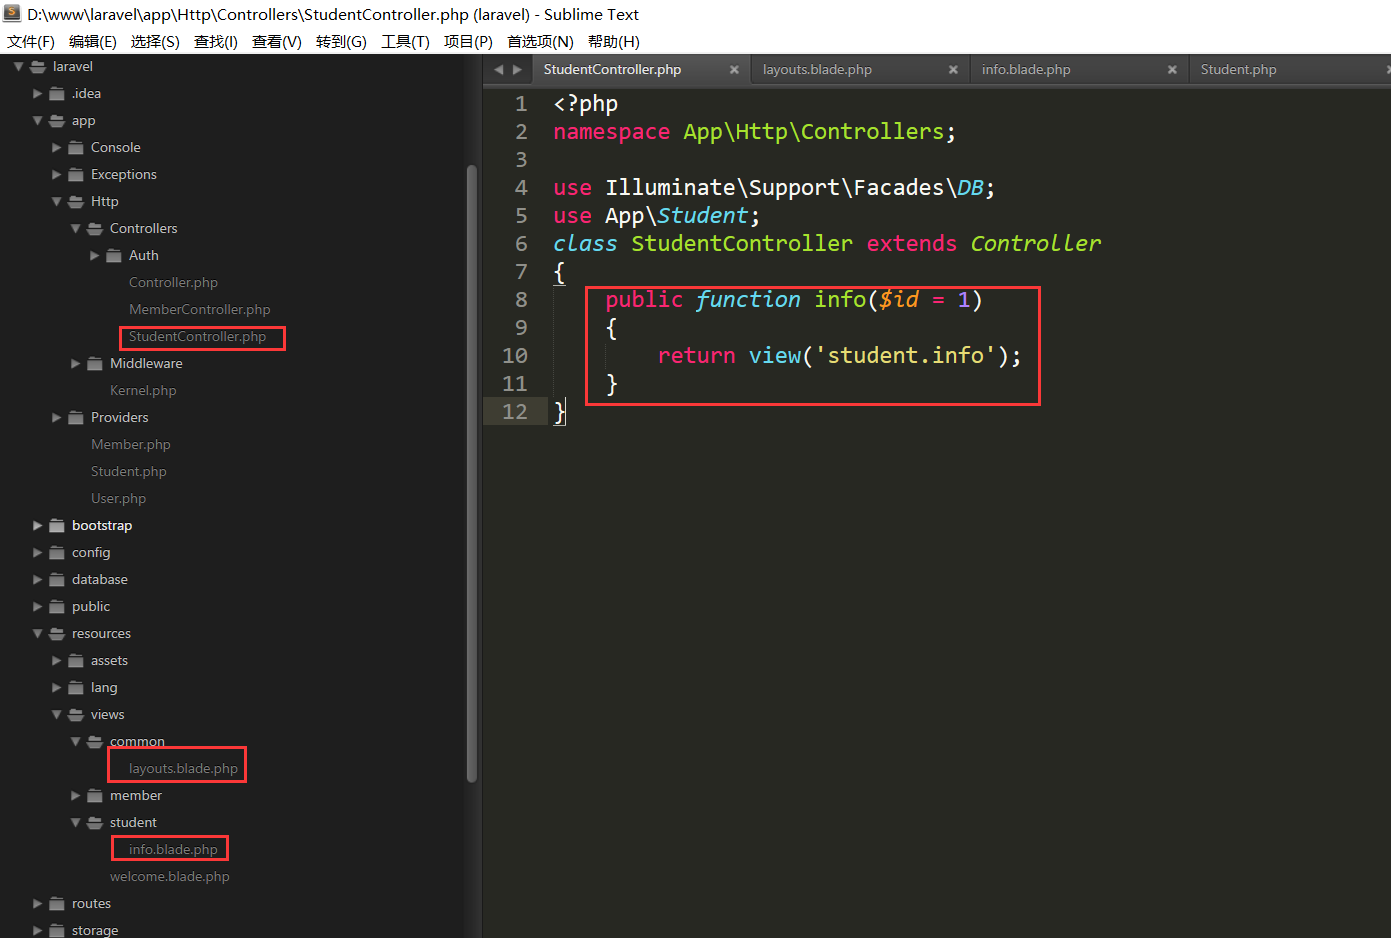This screenshot has height=938, width=1391.
Task: Close the StudentController.php tab
Action: (x=734, y=69)
